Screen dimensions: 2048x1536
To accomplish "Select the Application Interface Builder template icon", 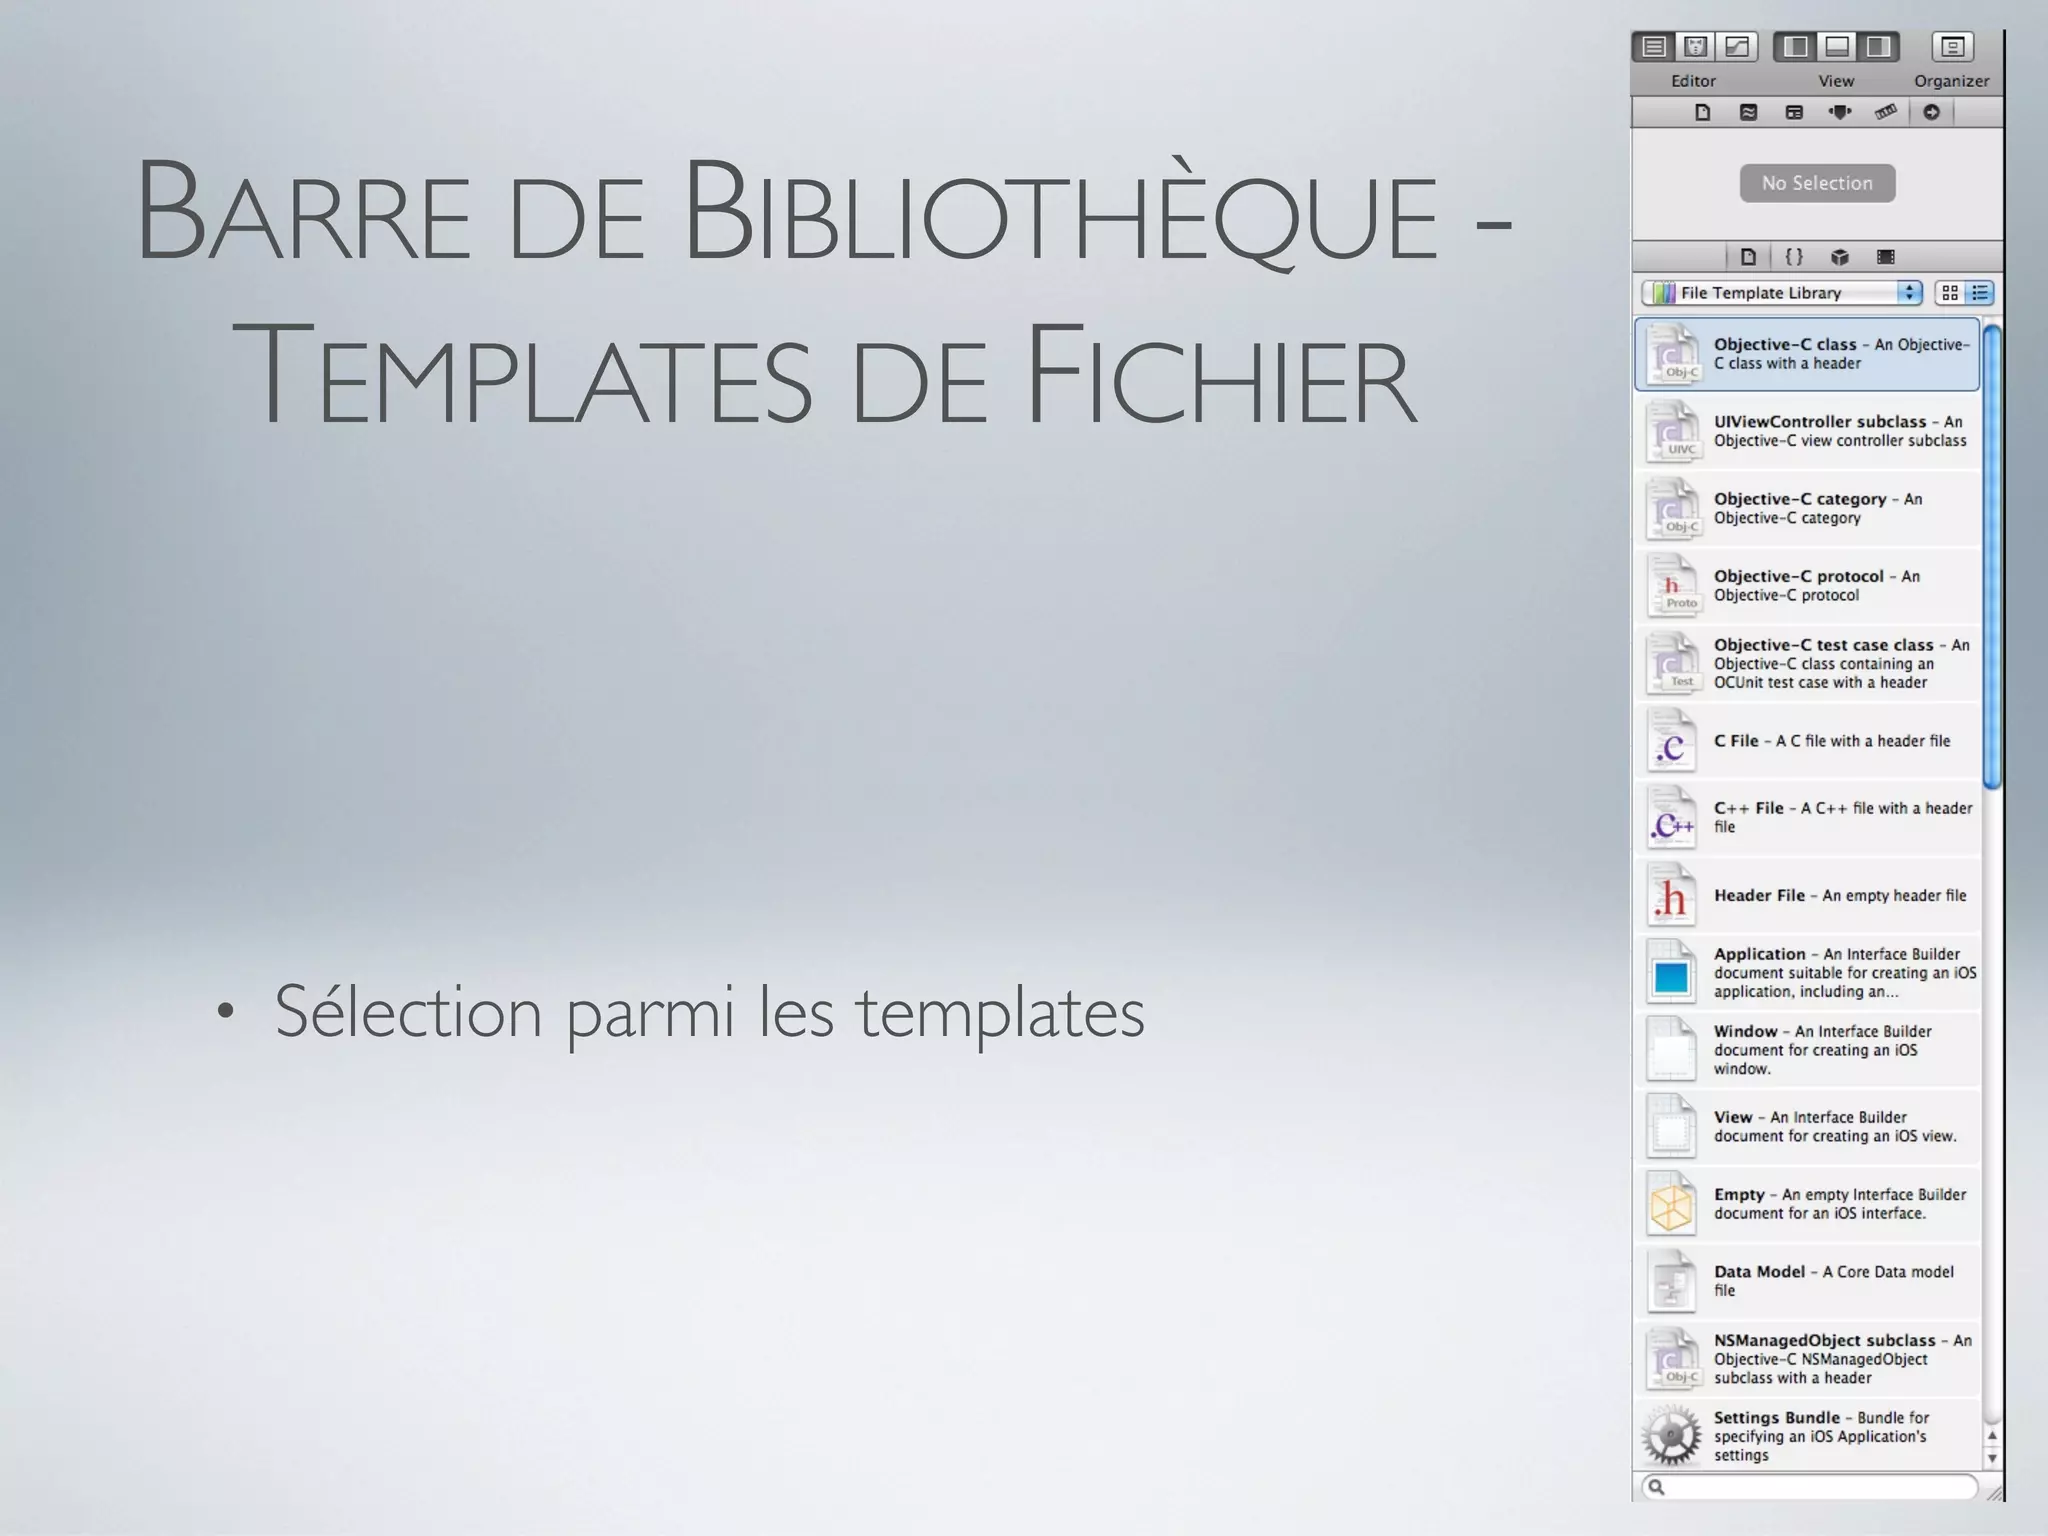I will click(x=1671, y=972).
